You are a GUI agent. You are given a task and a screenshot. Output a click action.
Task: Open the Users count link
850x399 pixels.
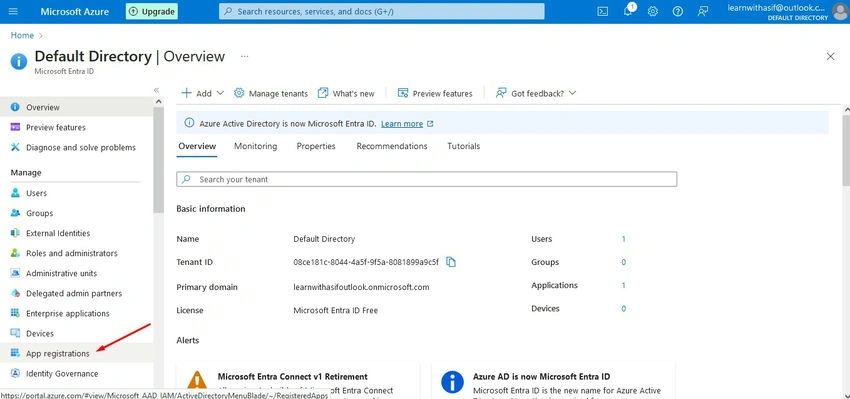pos(623,239)
